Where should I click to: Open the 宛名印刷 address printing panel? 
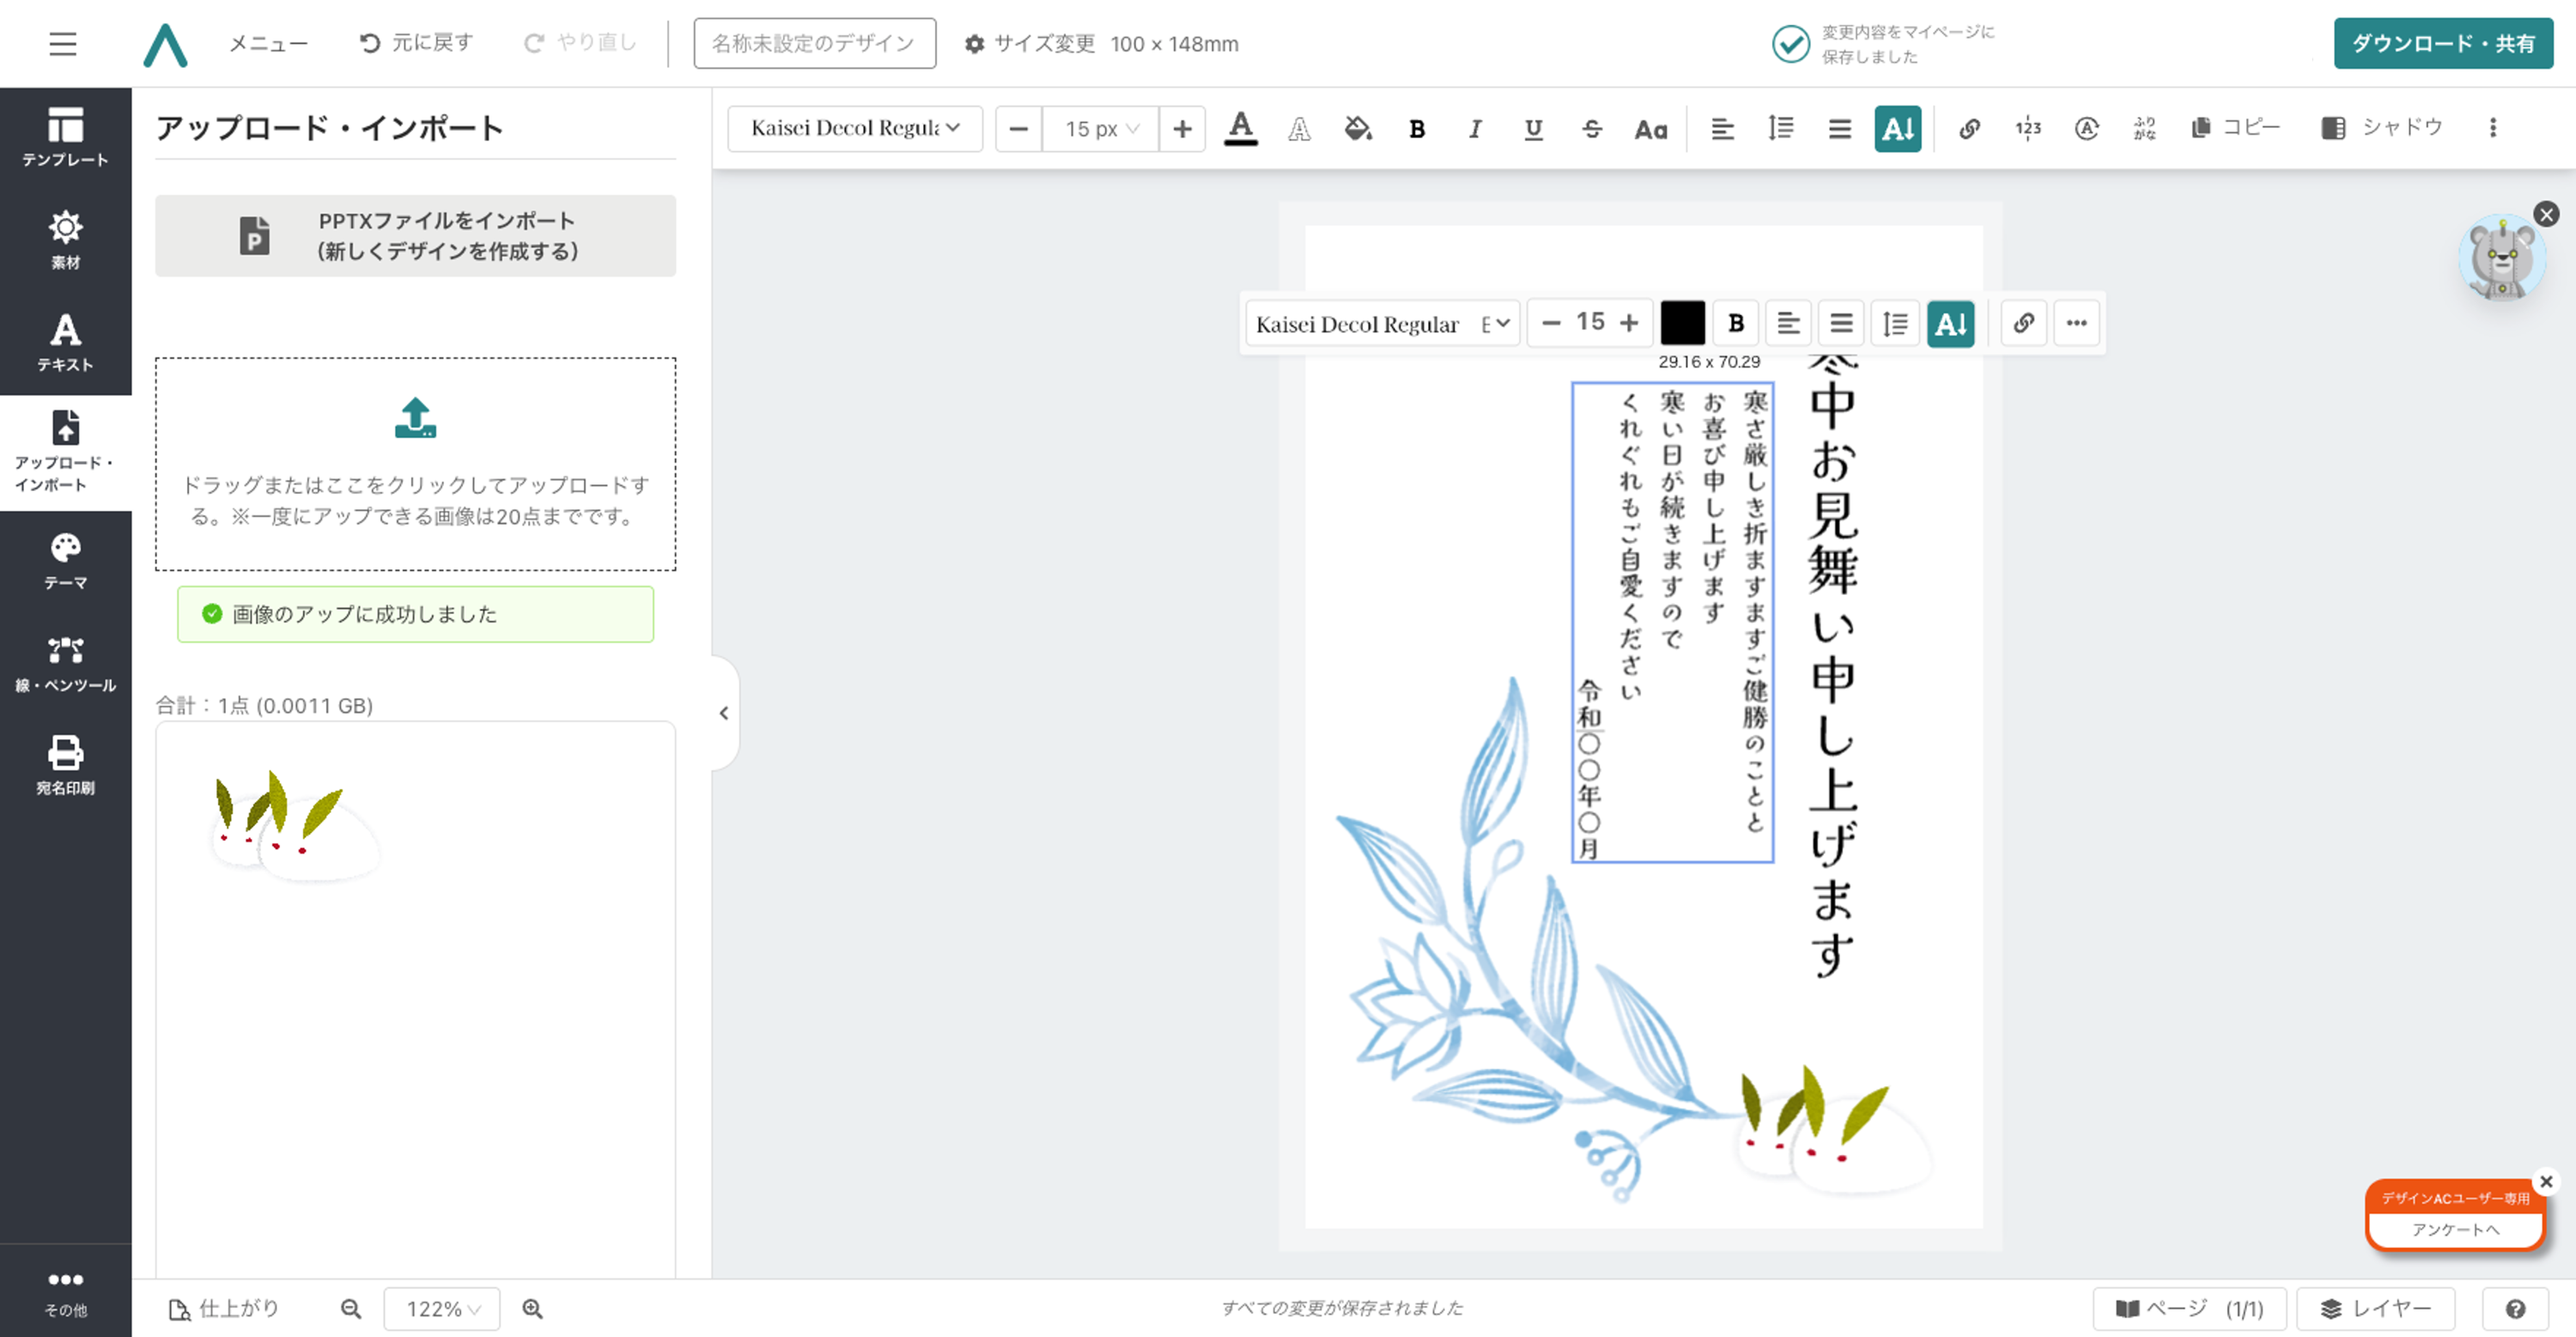tap(65, 766)
